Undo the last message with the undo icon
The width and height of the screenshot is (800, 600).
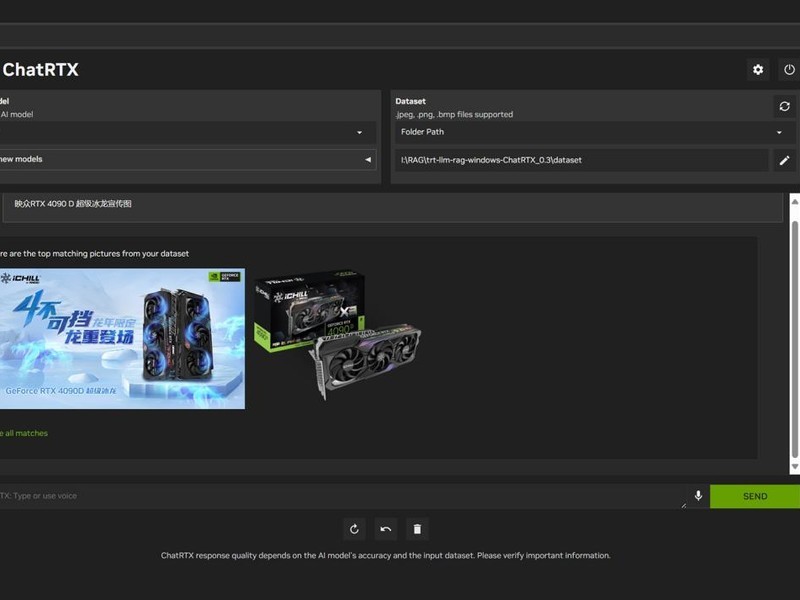(x=386, y=529)
